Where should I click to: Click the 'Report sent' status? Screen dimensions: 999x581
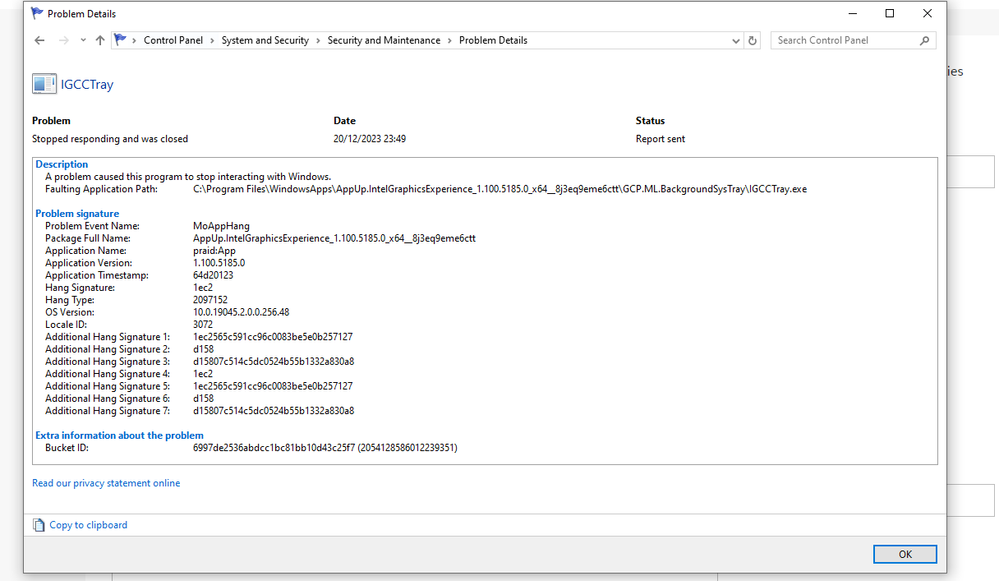click(x=660, y=139)
